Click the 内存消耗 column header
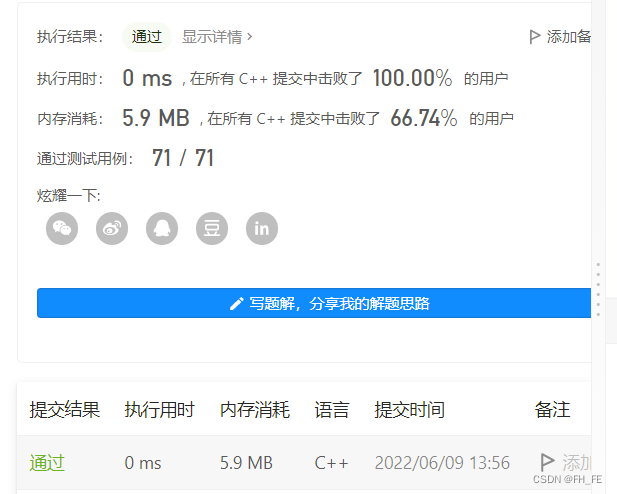Screen dimensions: 617x494 [x=255, y=409]
